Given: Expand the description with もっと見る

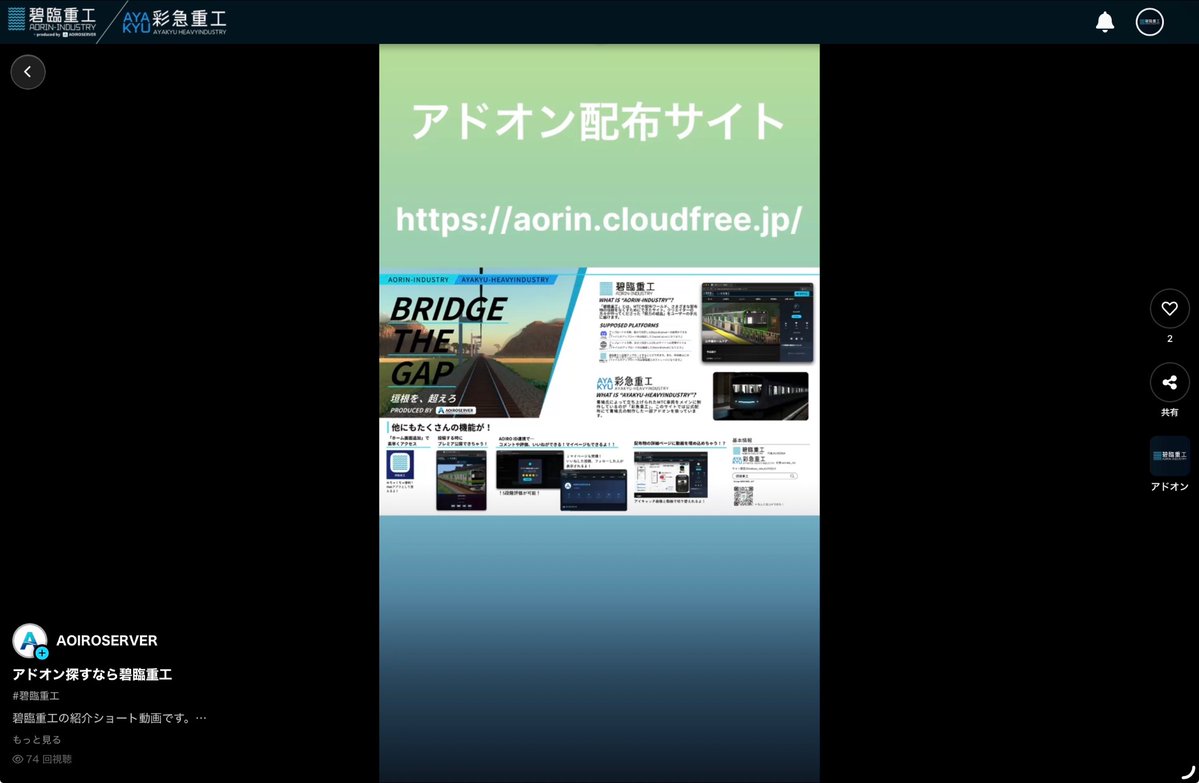Looking at the screenshot, I should pyautogui.click(x=37, y=739).
